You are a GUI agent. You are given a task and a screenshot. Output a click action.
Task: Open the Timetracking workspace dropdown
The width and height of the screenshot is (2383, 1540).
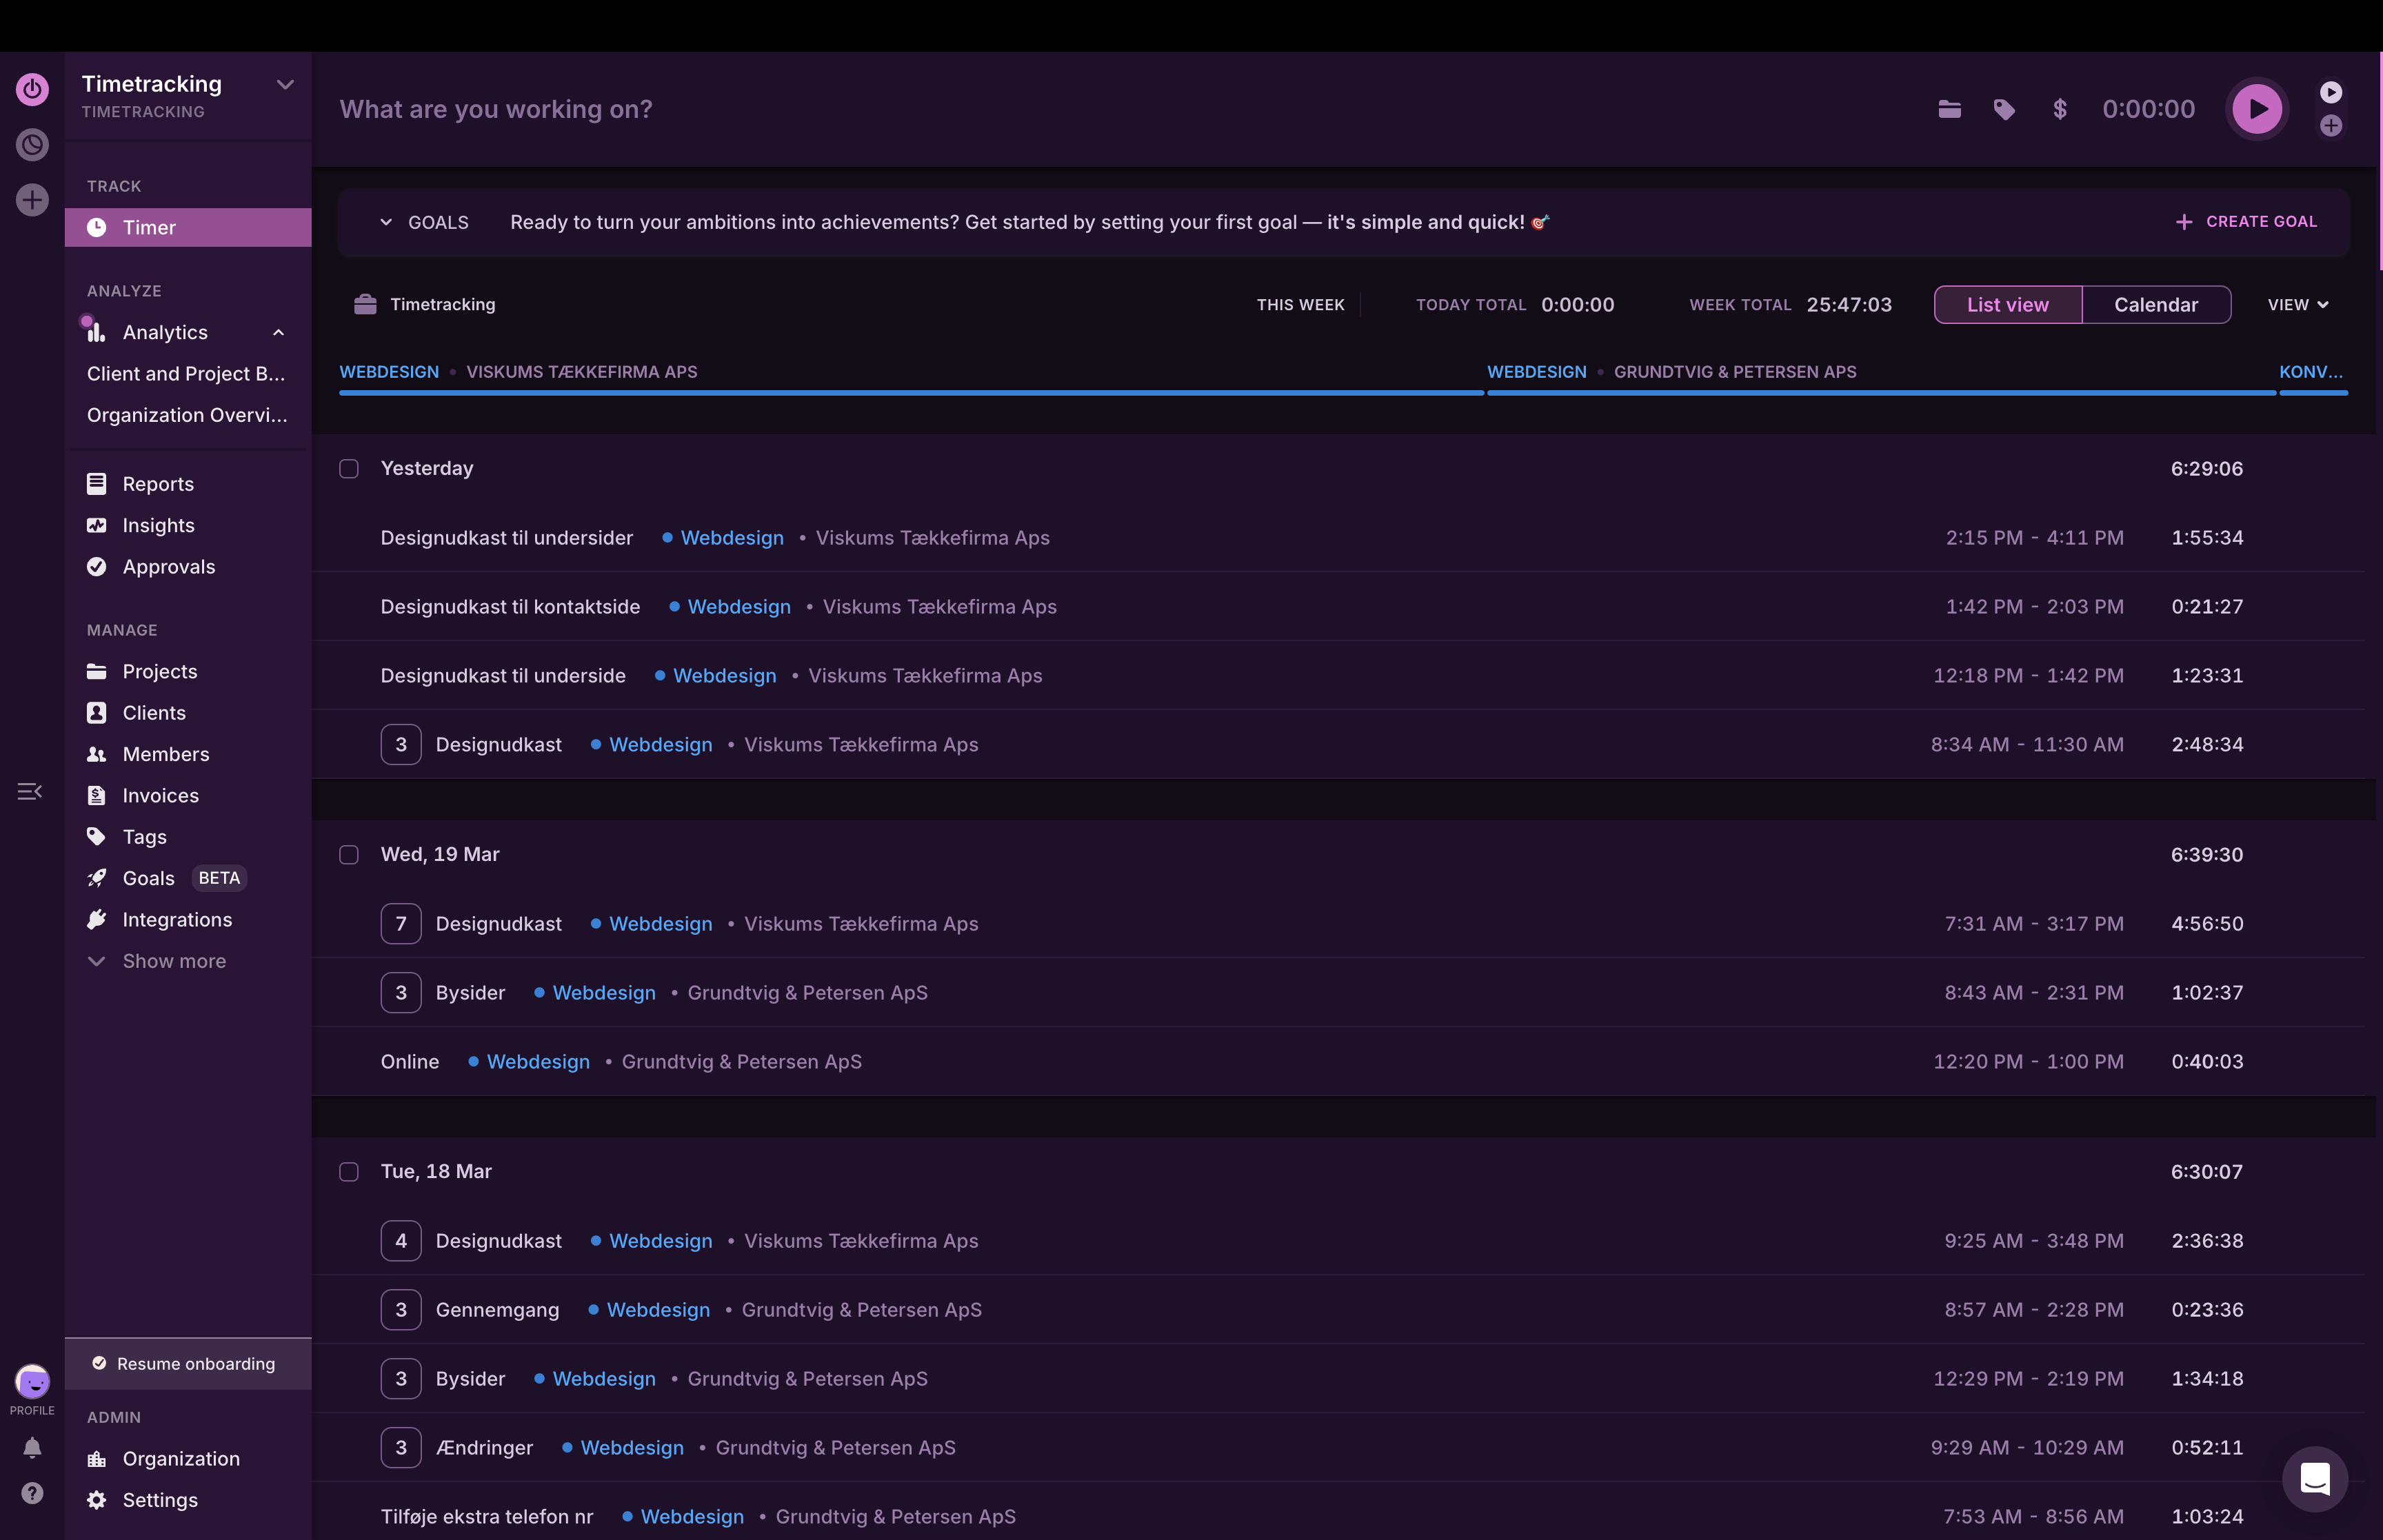285,85
